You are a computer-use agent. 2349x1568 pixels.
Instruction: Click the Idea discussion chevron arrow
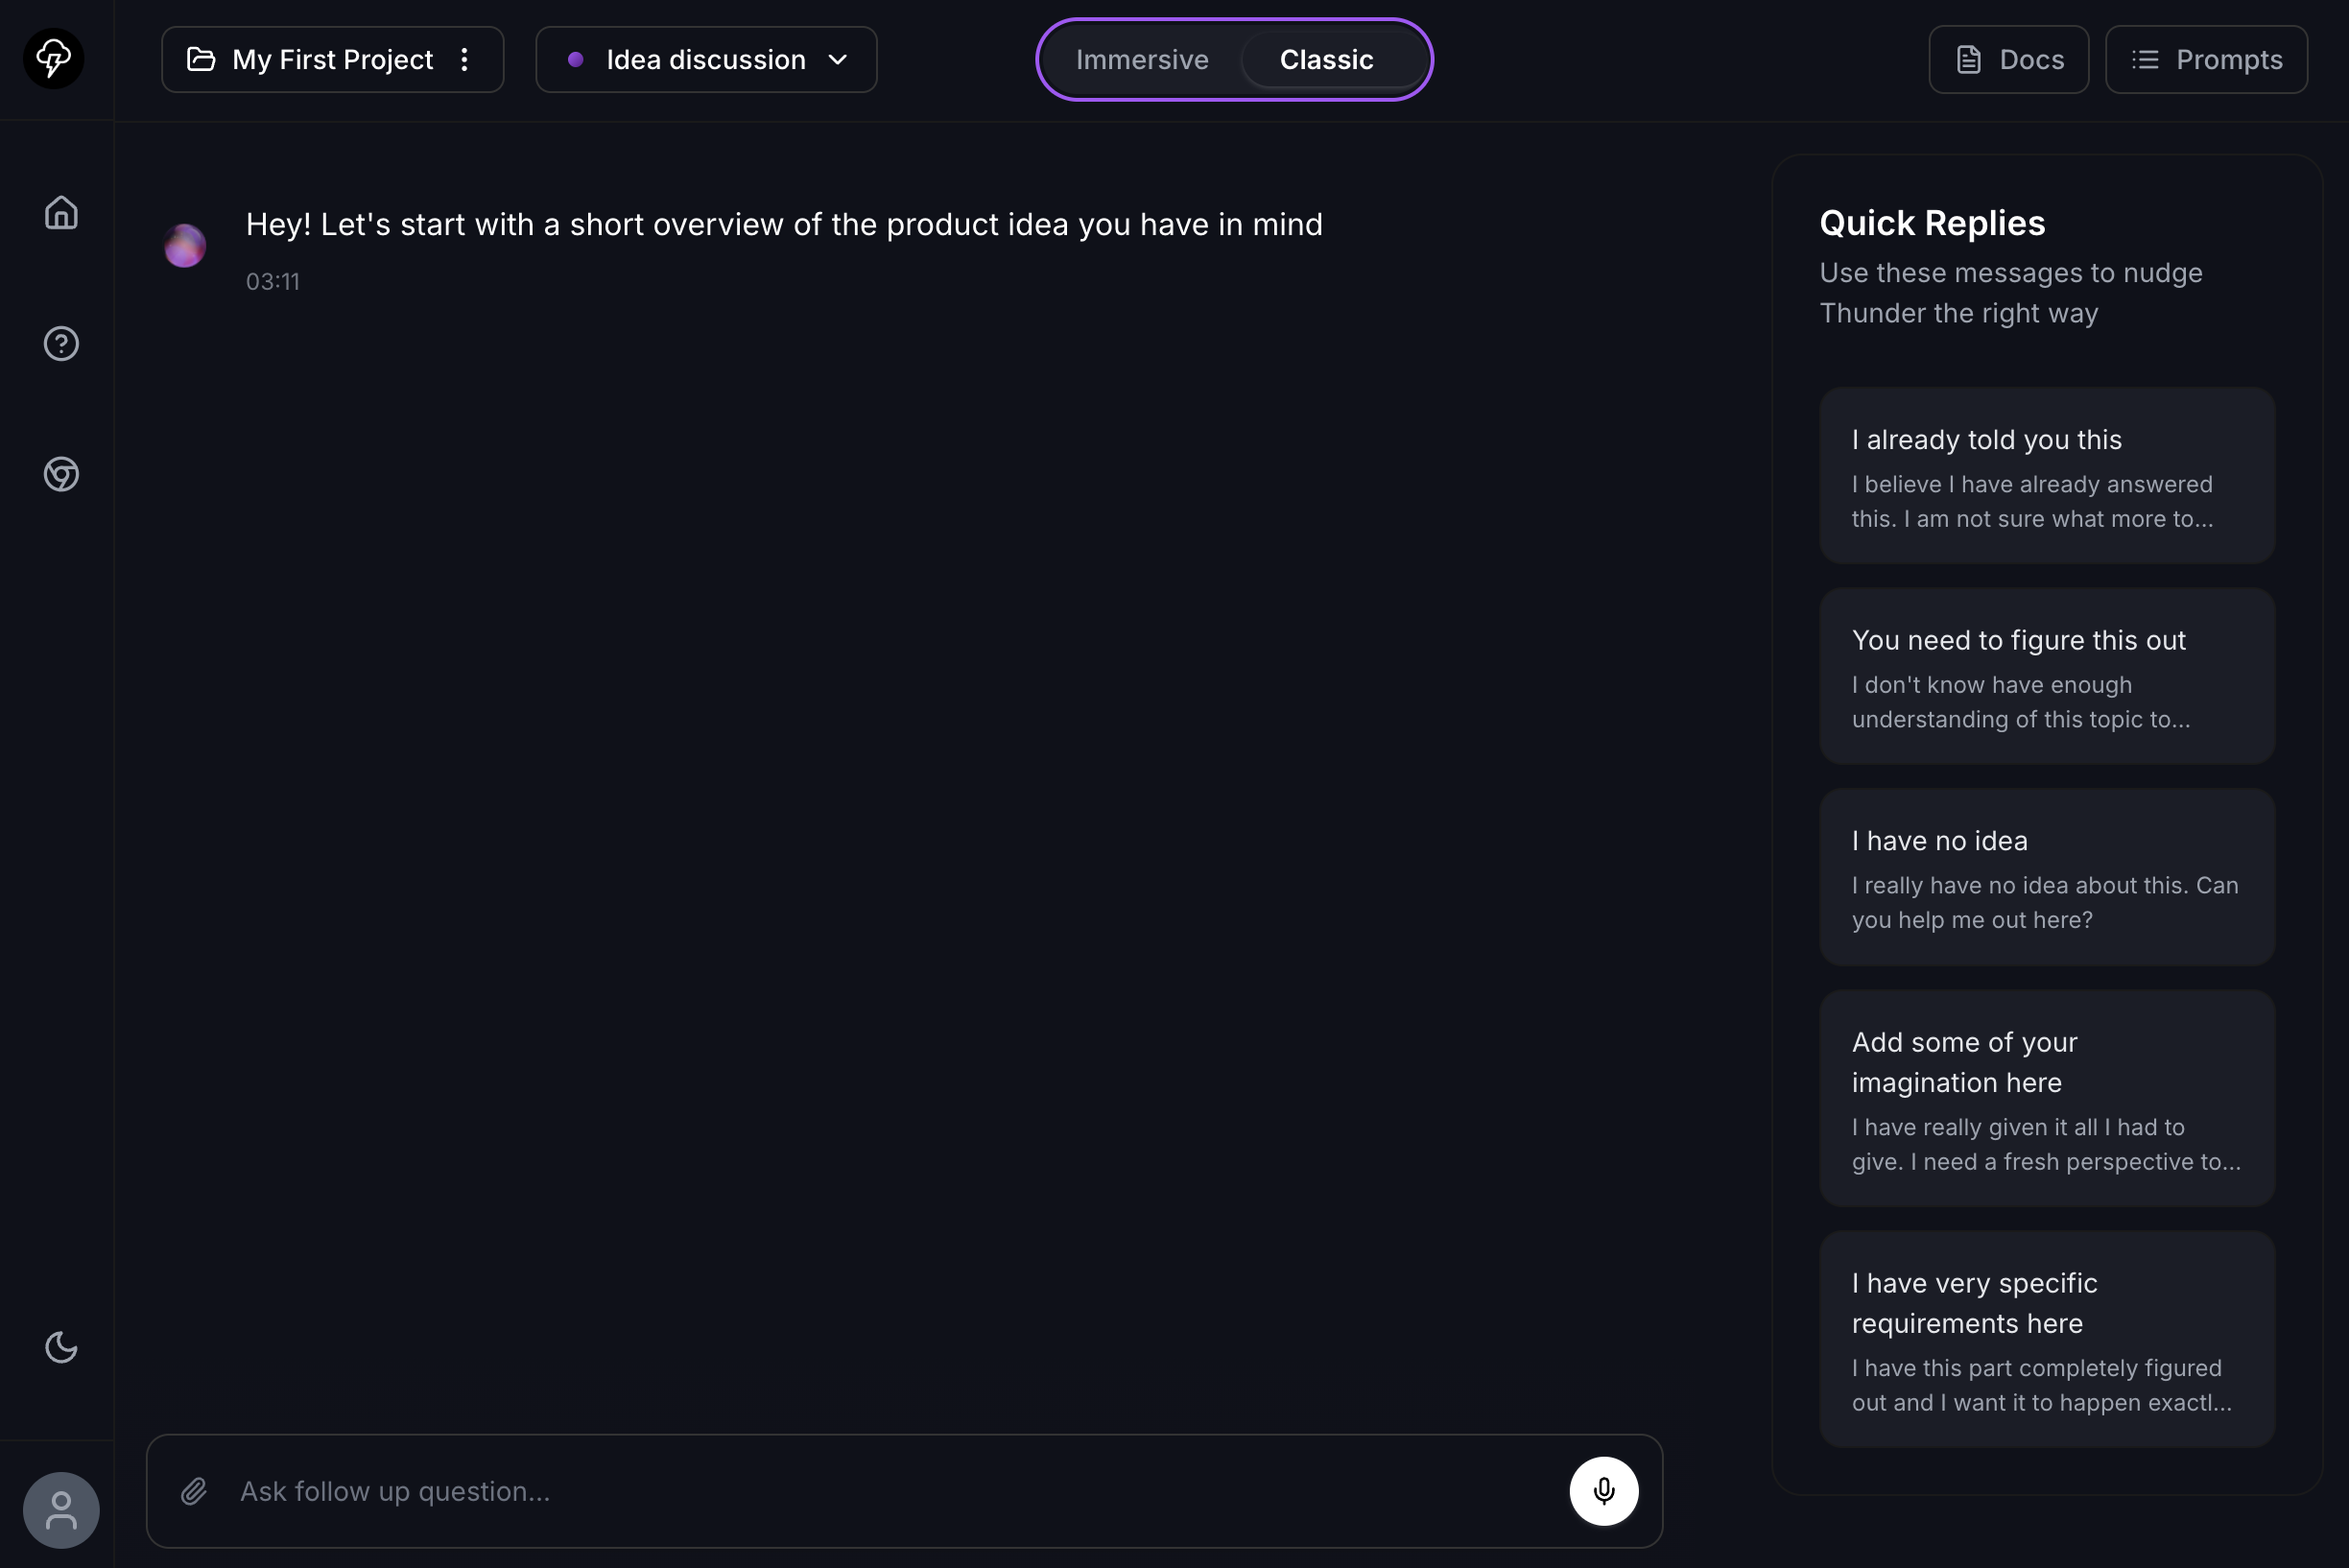click(x=838, y=60)
